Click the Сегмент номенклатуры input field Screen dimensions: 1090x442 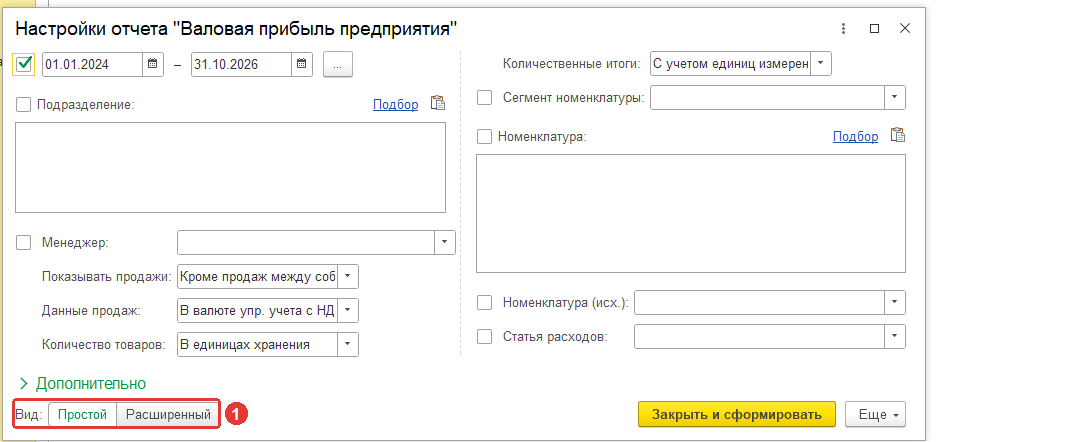click(768, 97)
